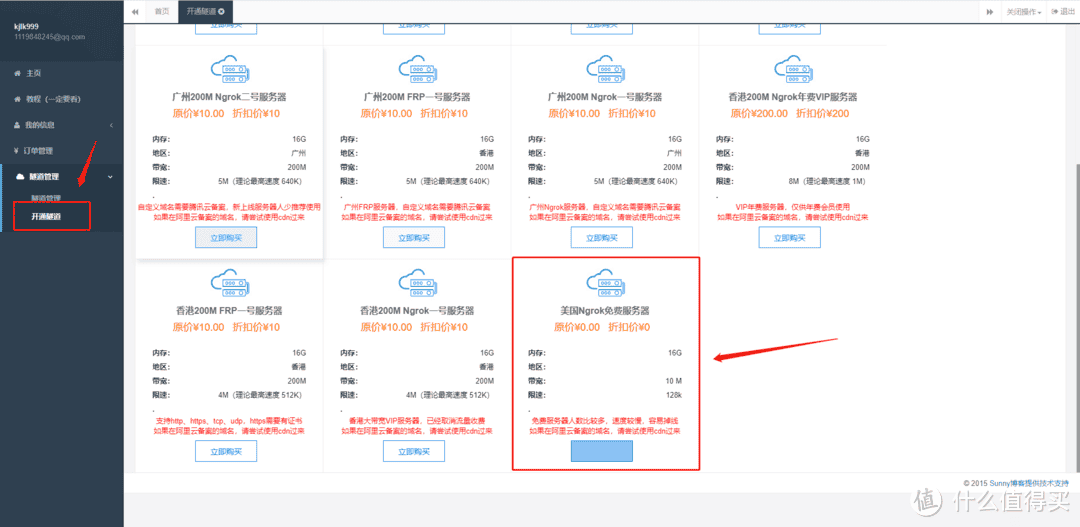Click the back double-arrow tab scroll icon
The image size is (1080, 527).
coord(135,12)
